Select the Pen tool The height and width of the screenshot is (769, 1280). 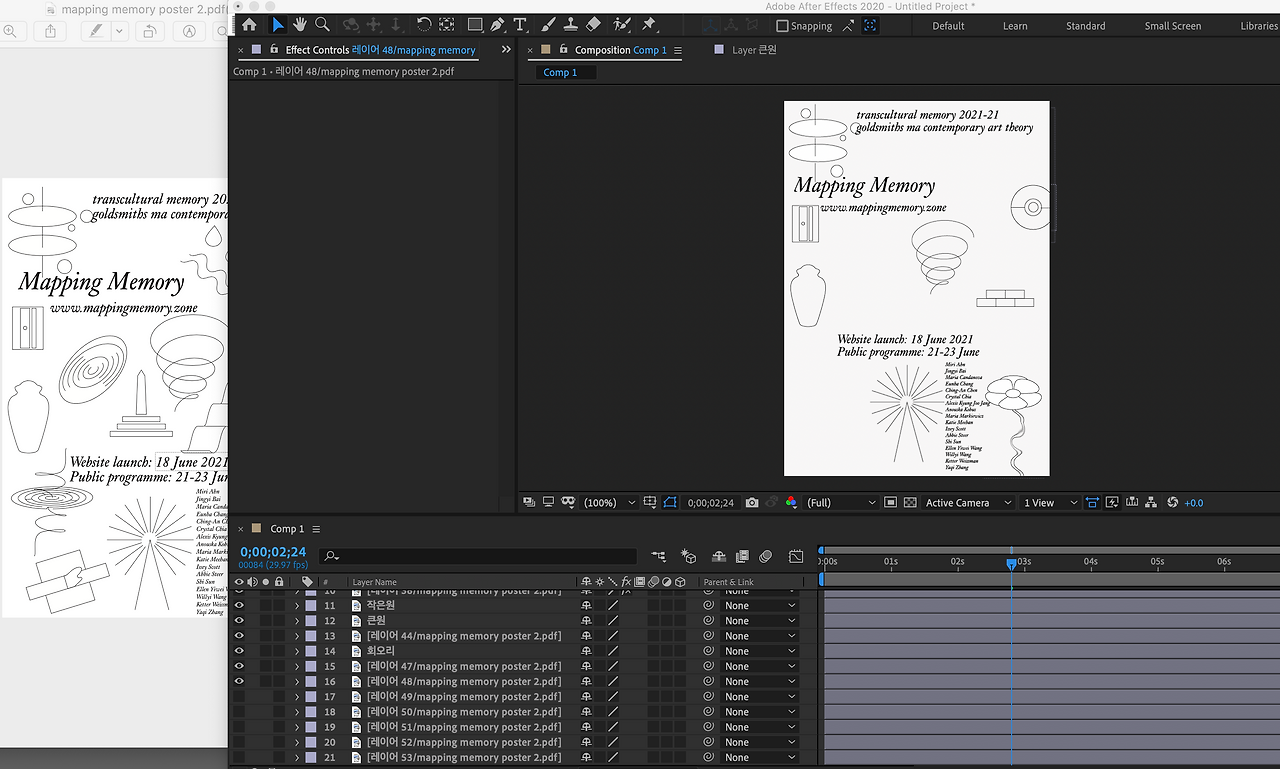497,24
